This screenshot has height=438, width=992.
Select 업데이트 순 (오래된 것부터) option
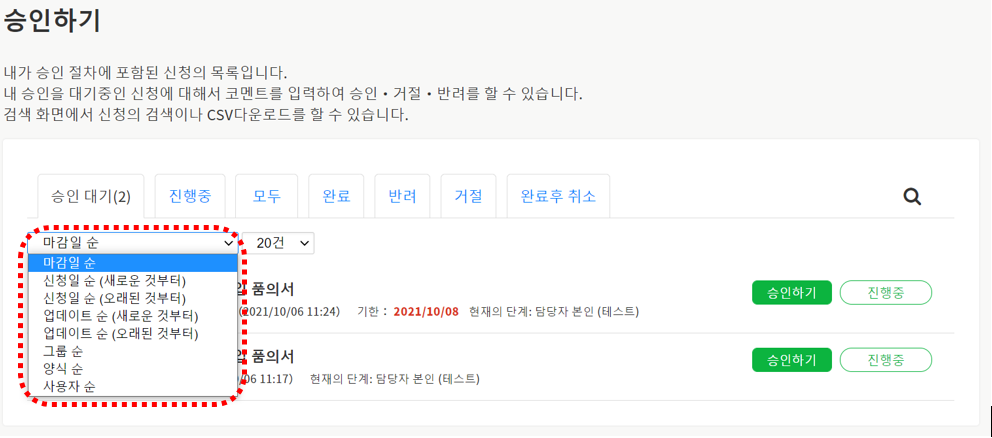click(120, 333)
